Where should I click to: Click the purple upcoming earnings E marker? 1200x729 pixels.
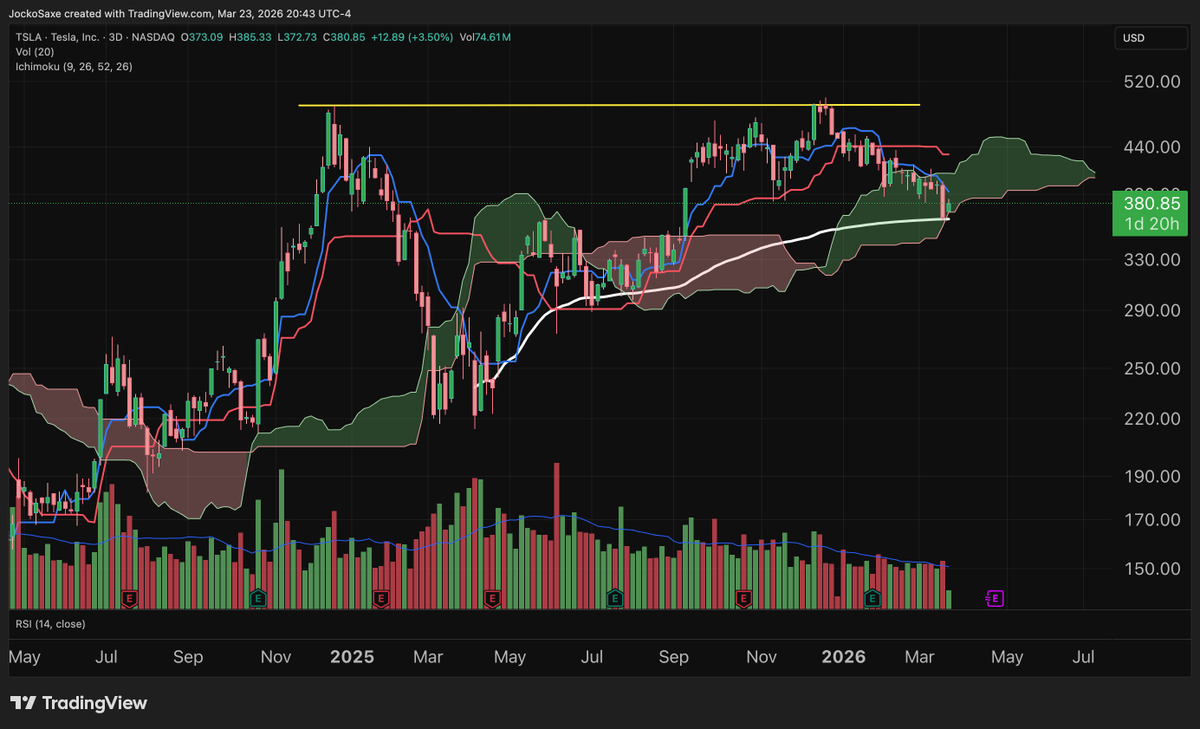tap(994, 599)
